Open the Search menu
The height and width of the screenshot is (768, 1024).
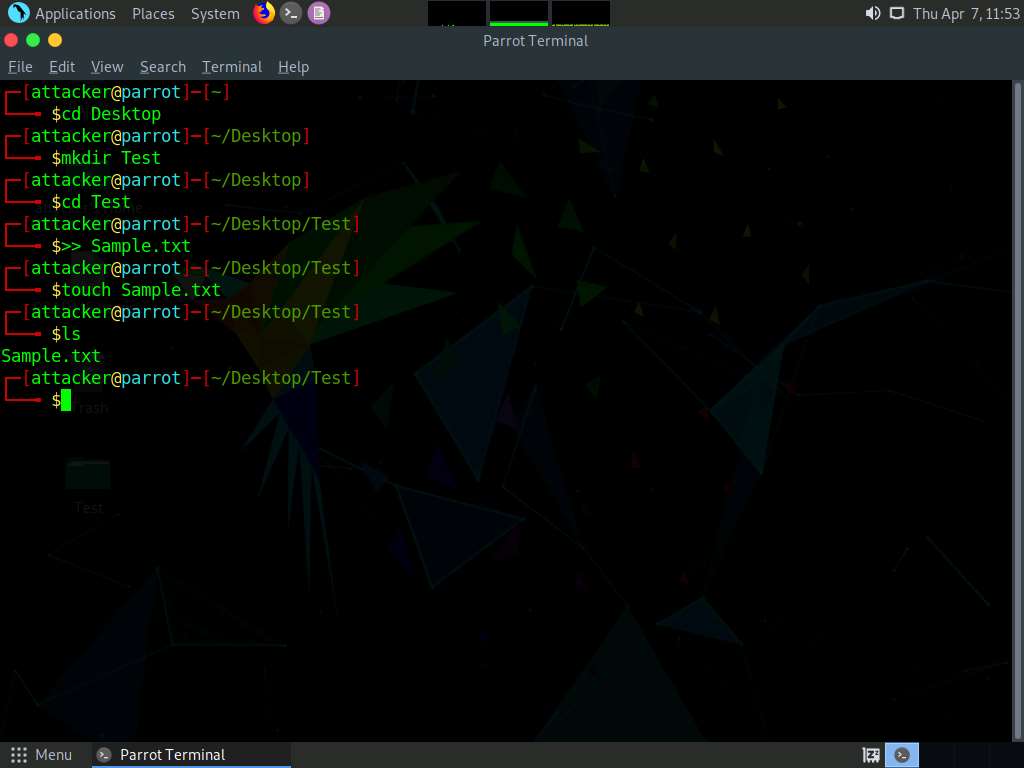click(163, 67)
